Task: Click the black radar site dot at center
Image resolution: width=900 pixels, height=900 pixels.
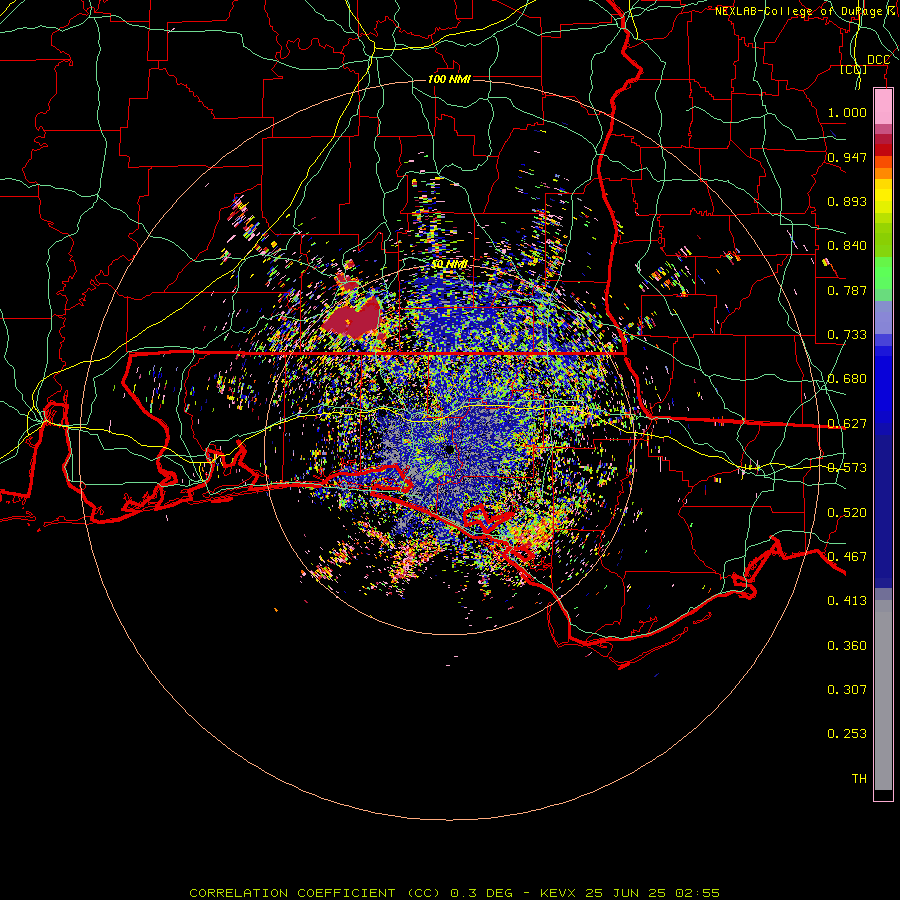Action: click(x=450, y=449)
